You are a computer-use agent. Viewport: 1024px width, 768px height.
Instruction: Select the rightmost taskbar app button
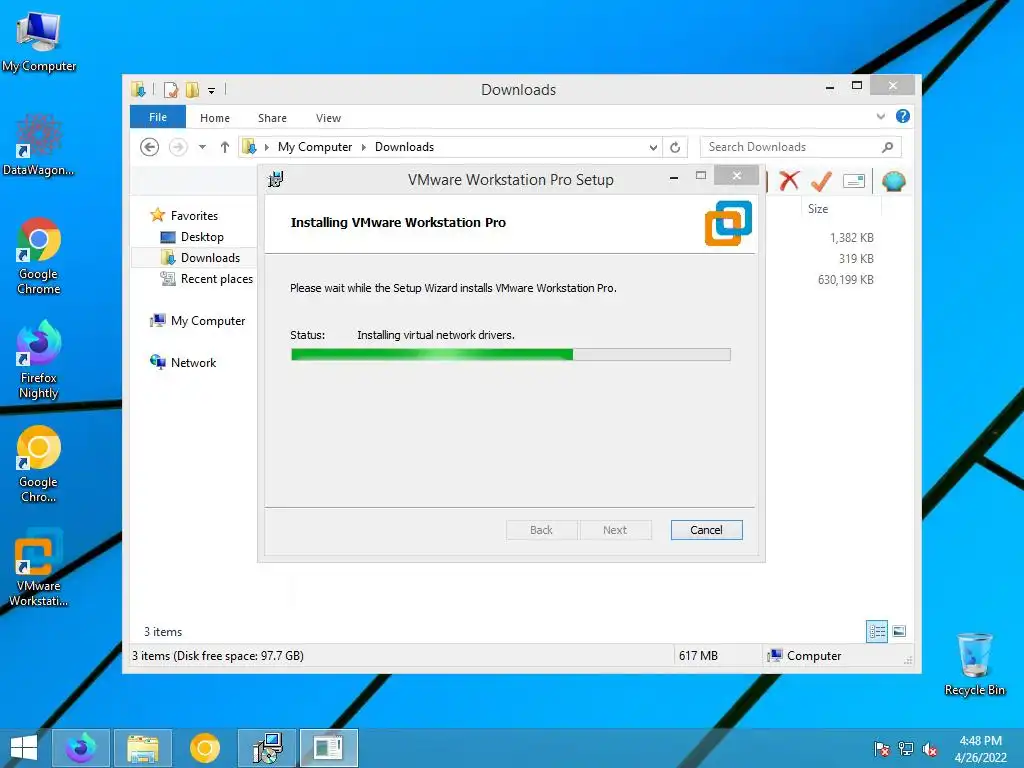click(328, 748)
